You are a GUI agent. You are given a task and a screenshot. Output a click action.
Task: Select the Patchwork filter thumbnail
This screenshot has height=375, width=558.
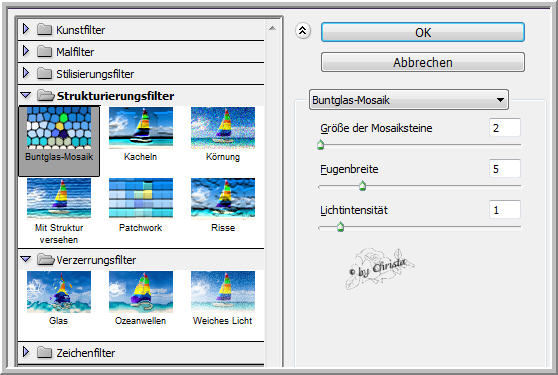pyautogui.click(x=141, y=198)
